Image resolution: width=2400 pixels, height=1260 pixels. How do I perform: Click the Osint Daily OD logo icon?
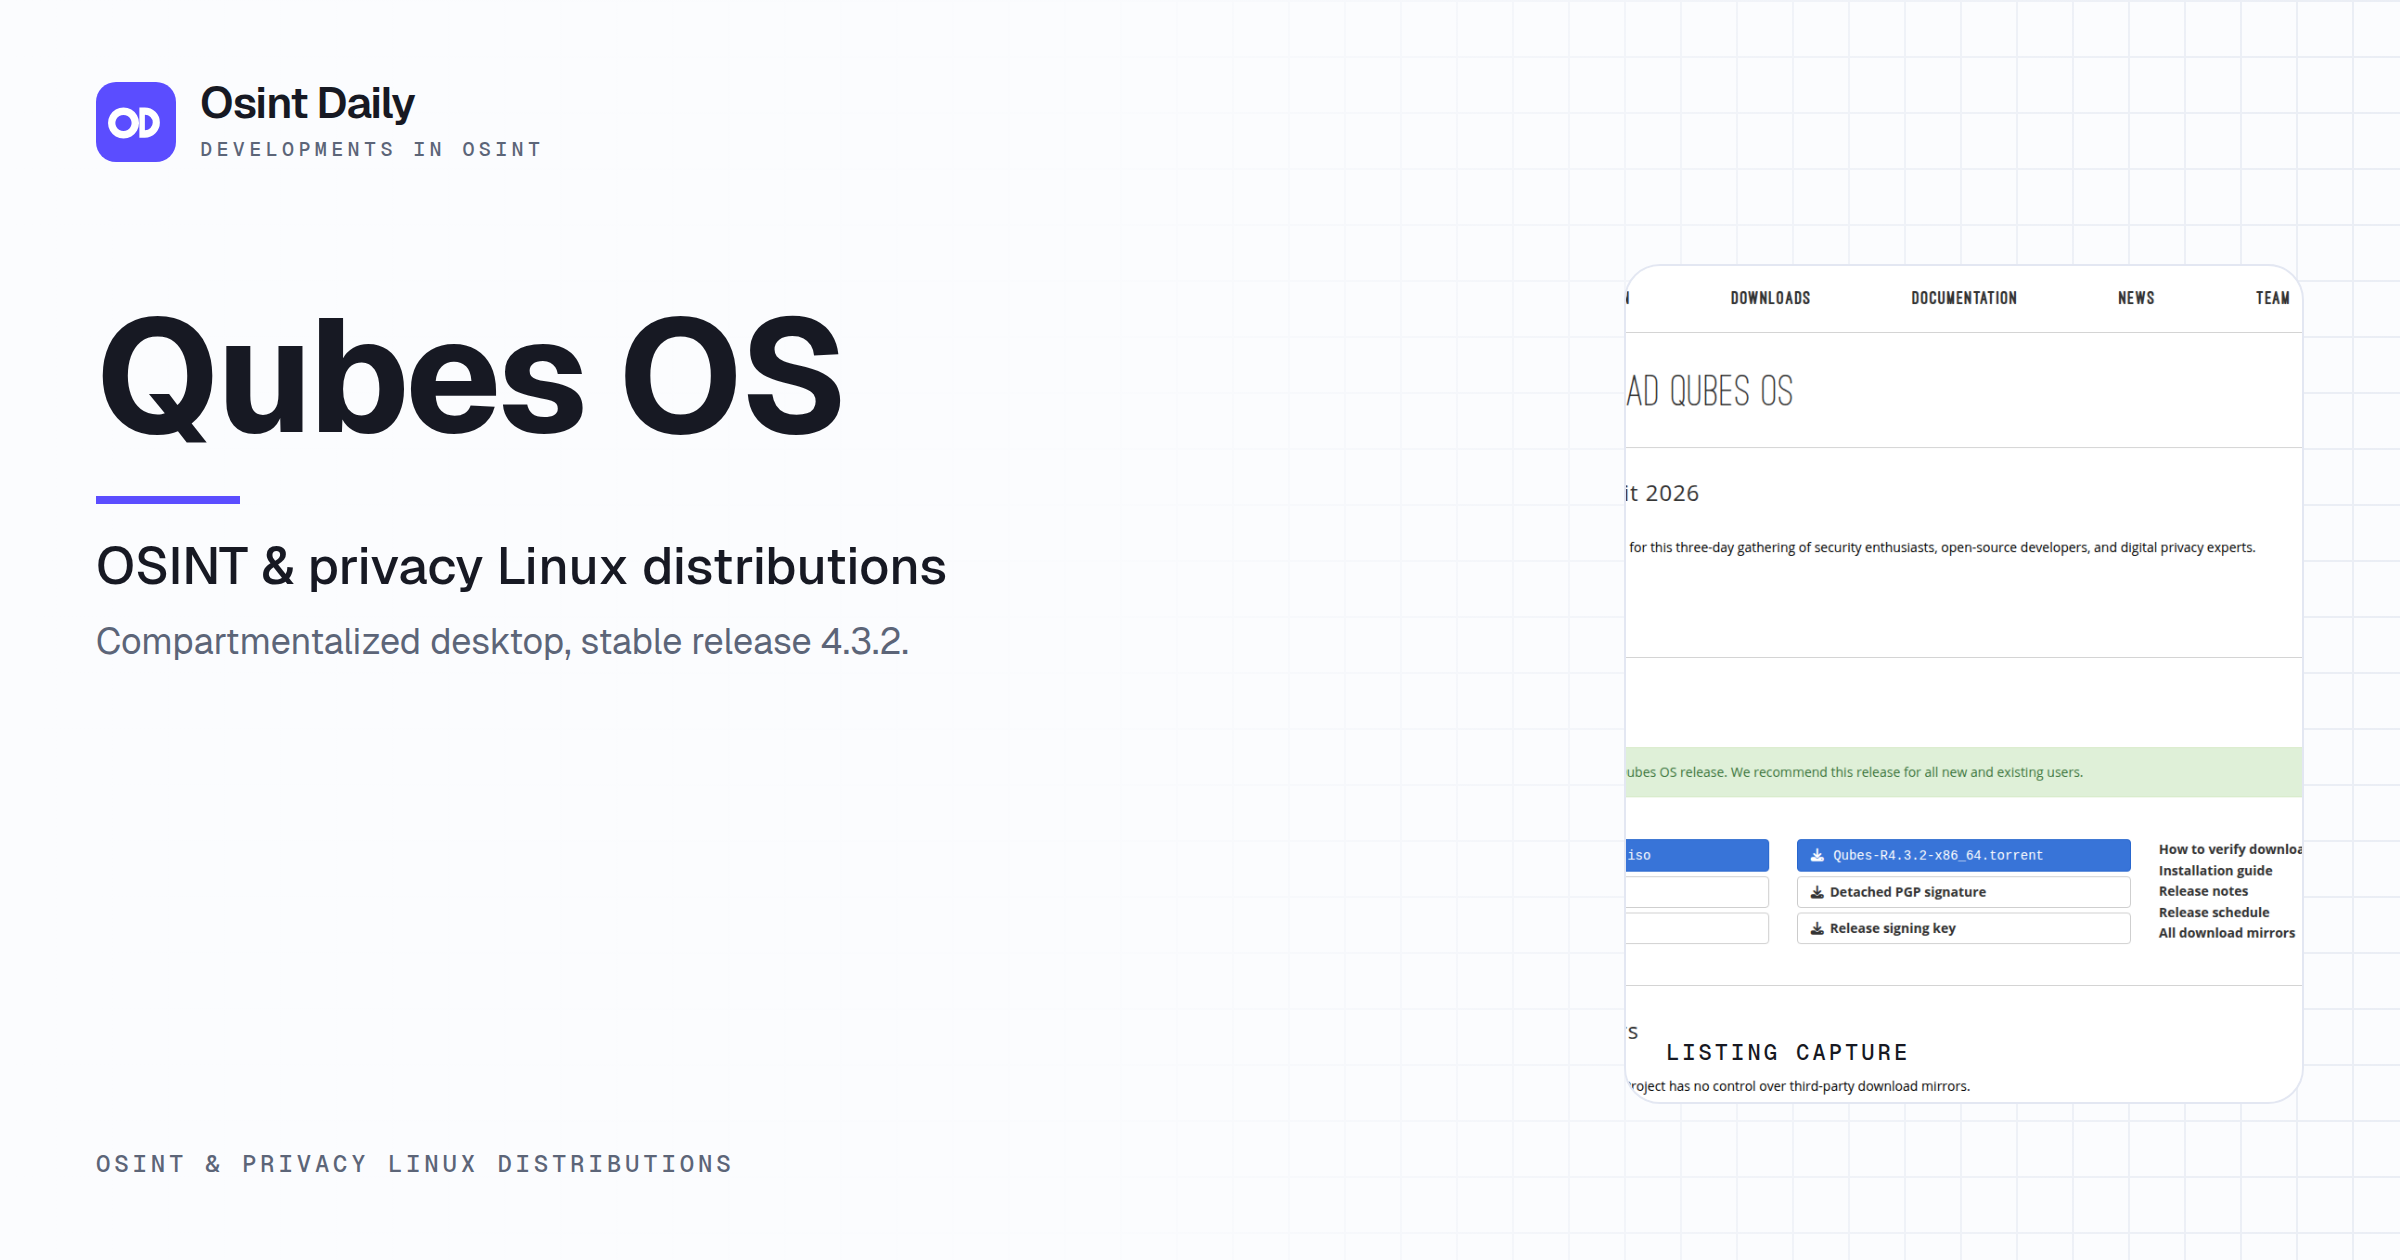tap(136, 122)
